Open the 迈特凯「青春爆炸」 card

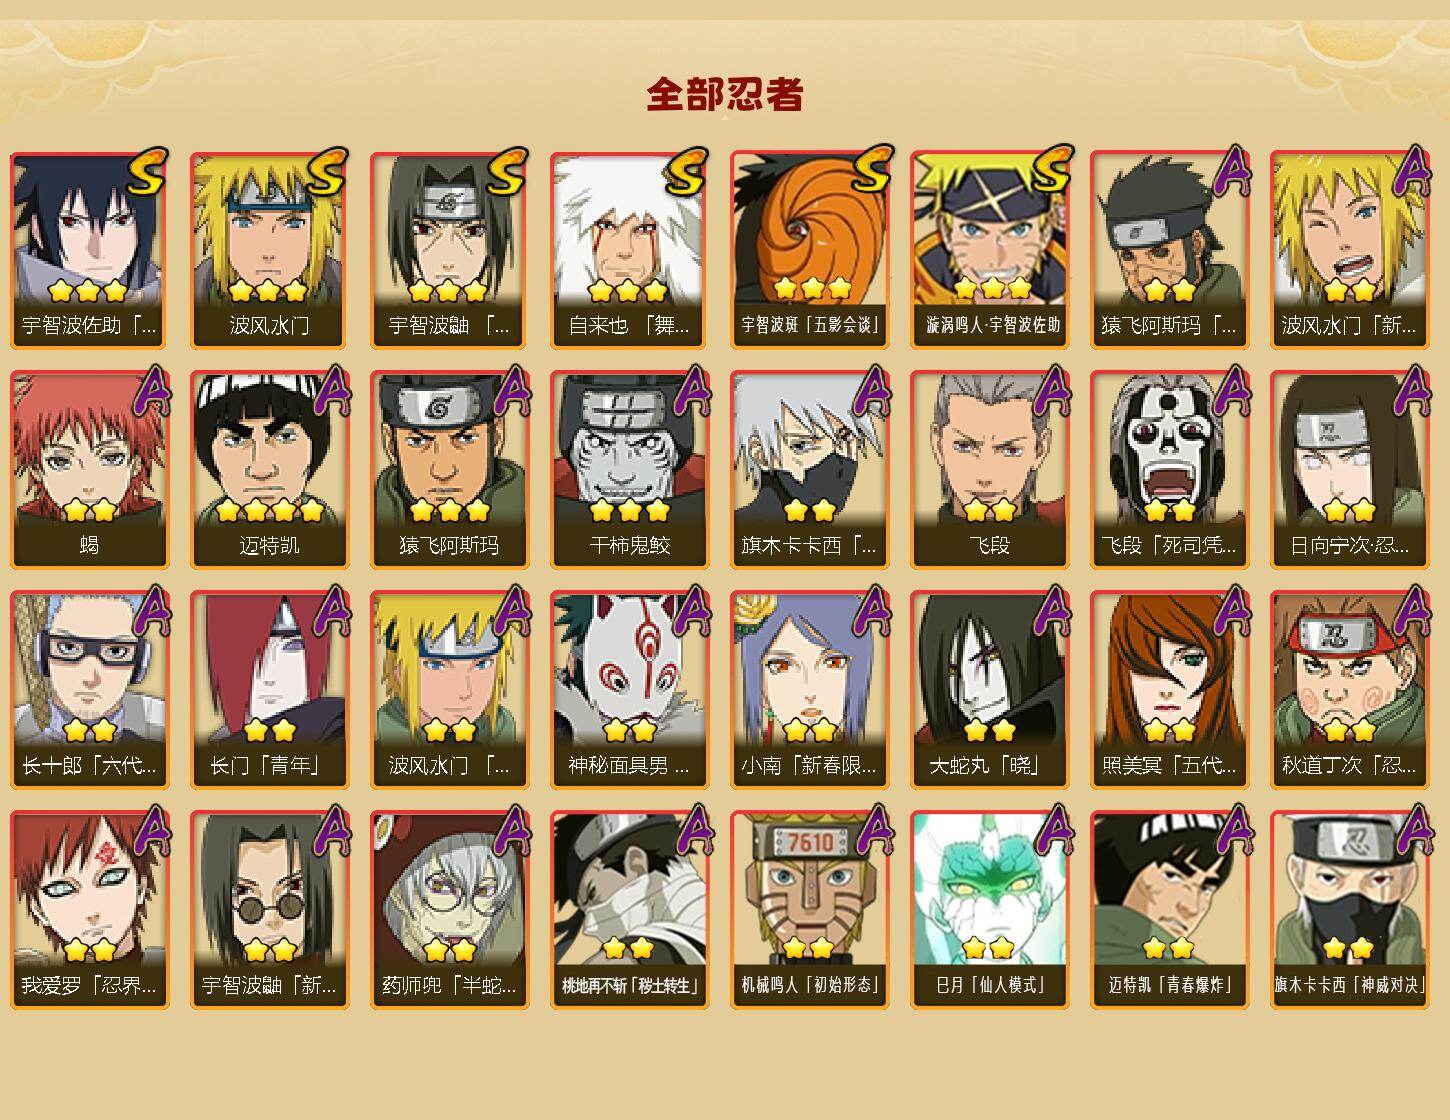point(1169,909)
